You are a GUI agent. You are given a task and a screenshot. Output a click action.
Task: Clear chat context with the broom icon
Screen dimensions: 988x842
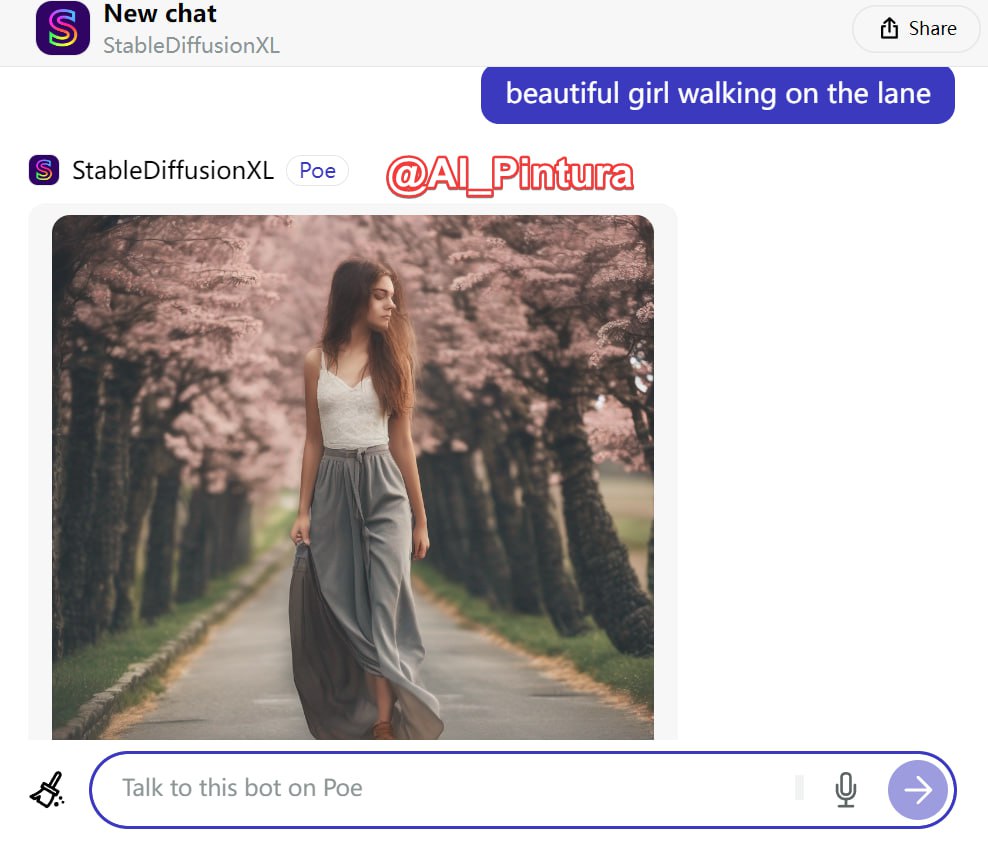pos(47,789)
